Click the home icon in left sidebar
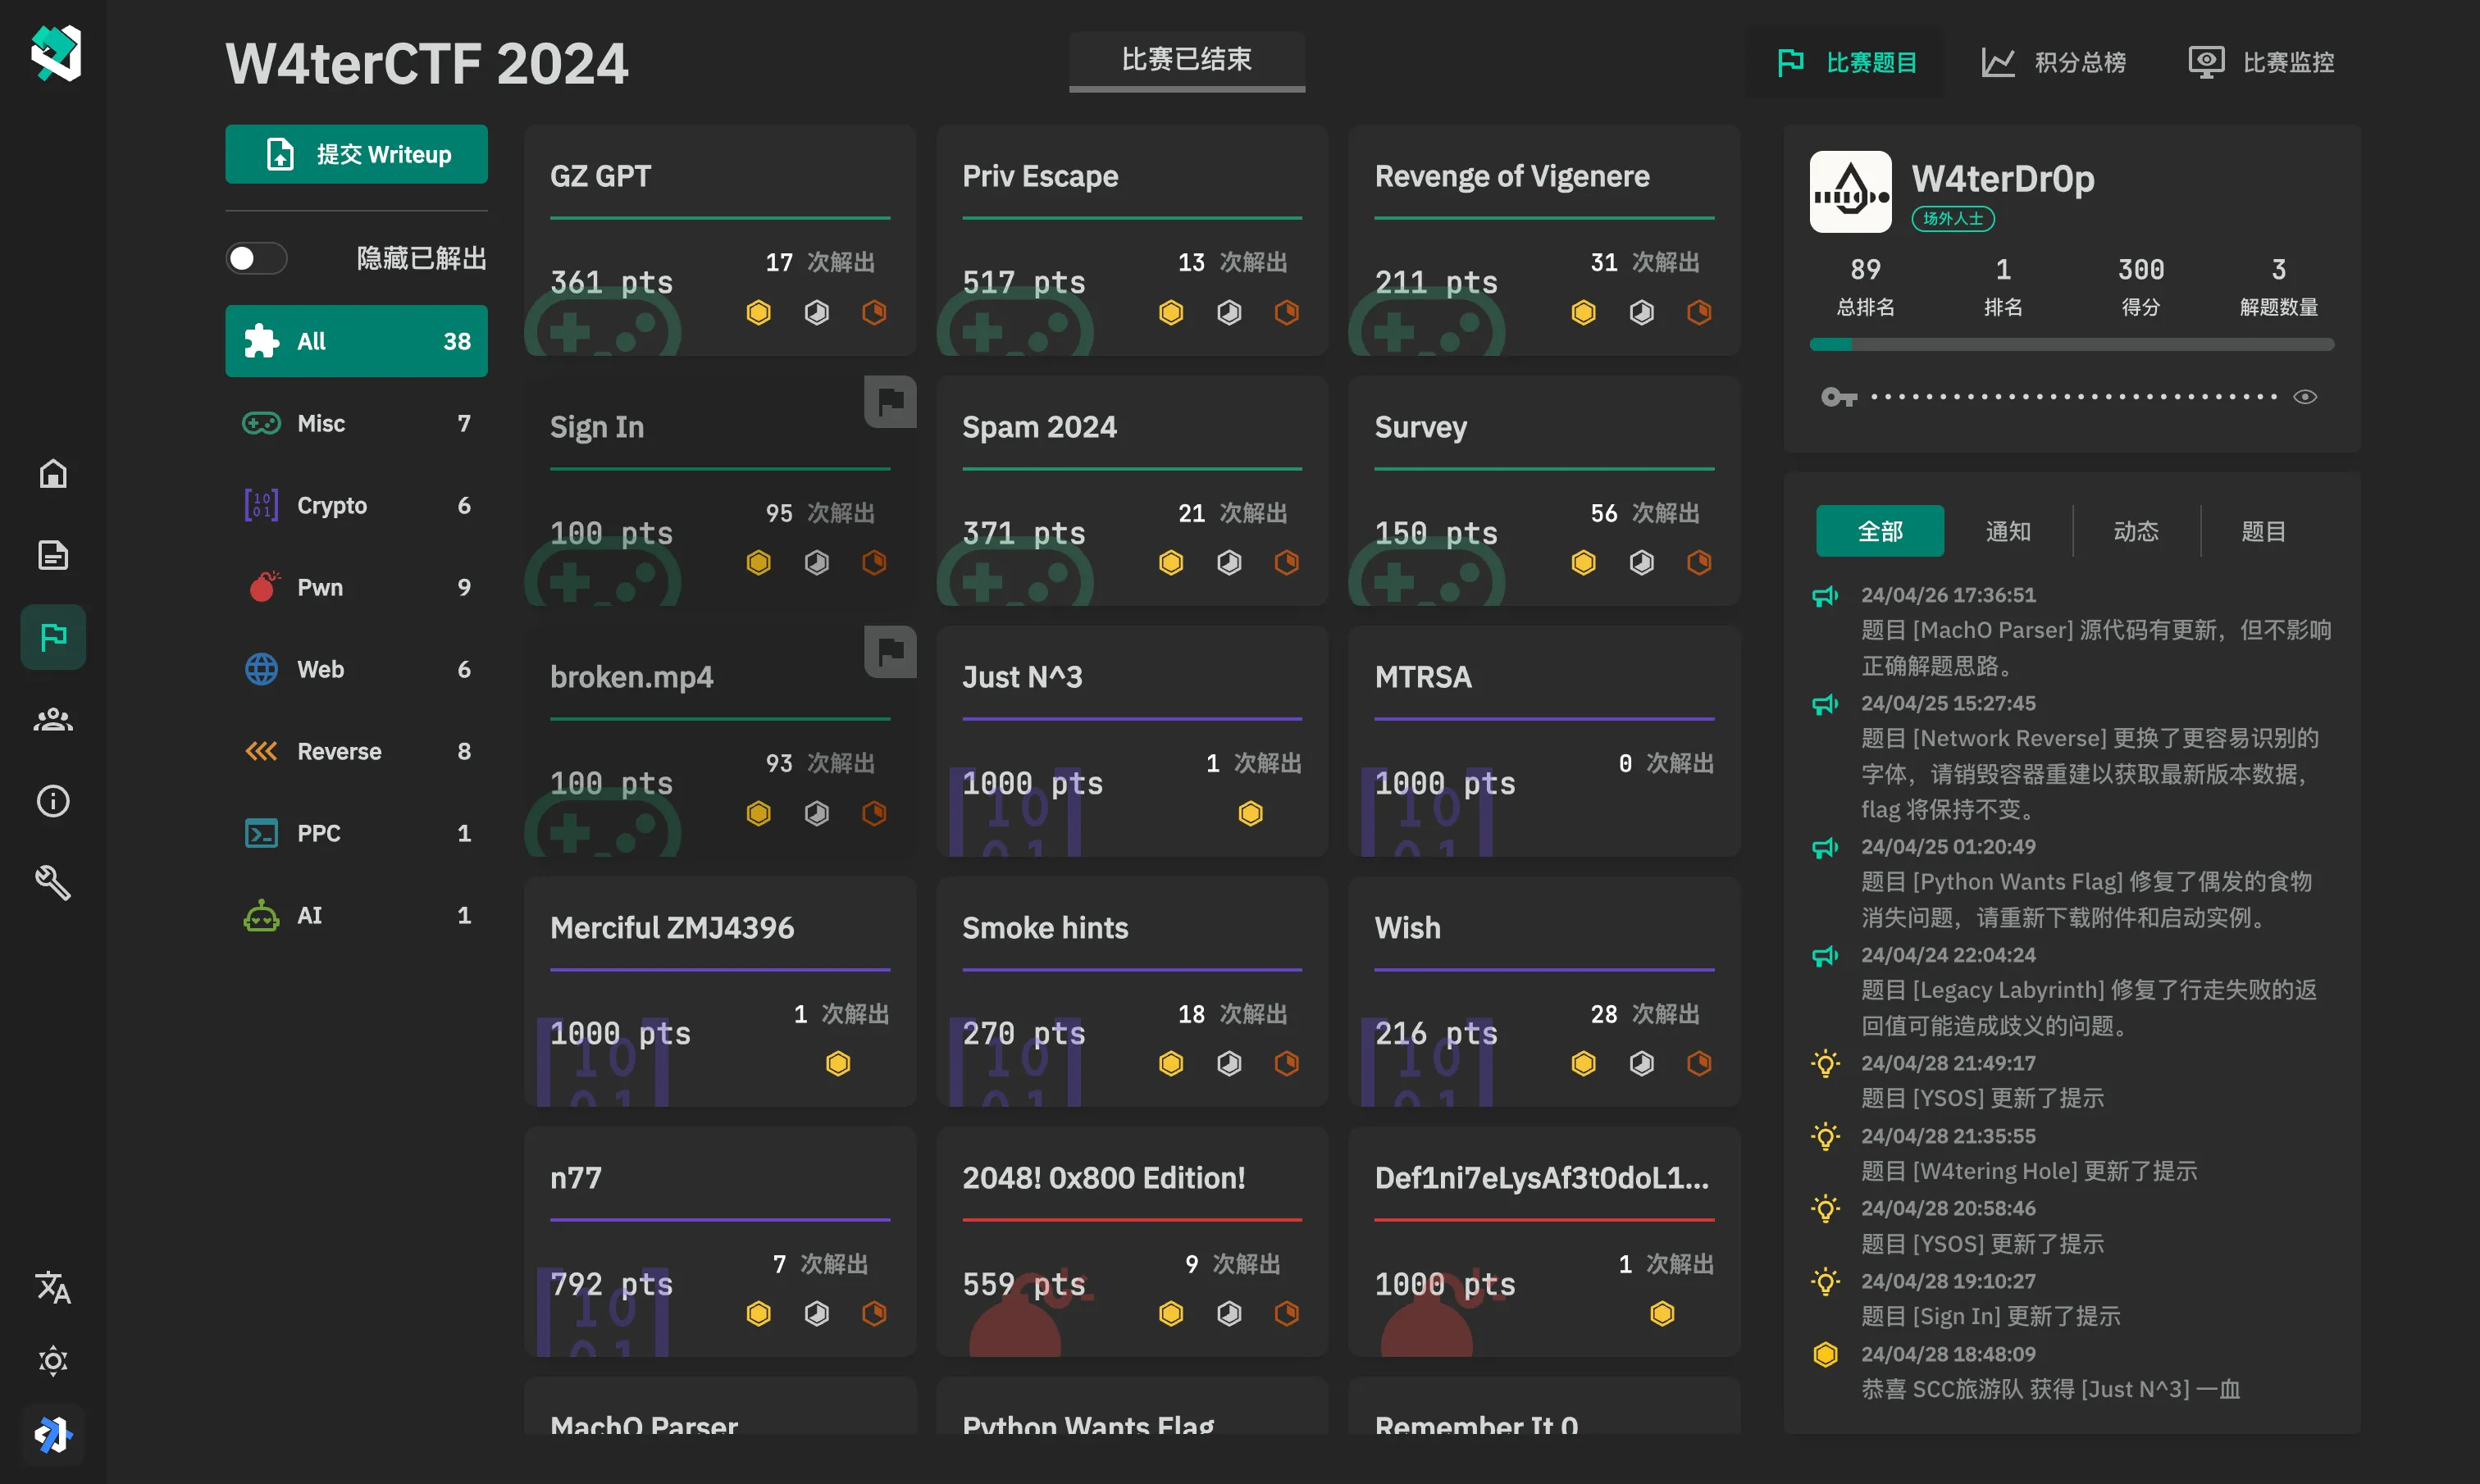Screen dimensions: 2480x1484 point(53,473)
